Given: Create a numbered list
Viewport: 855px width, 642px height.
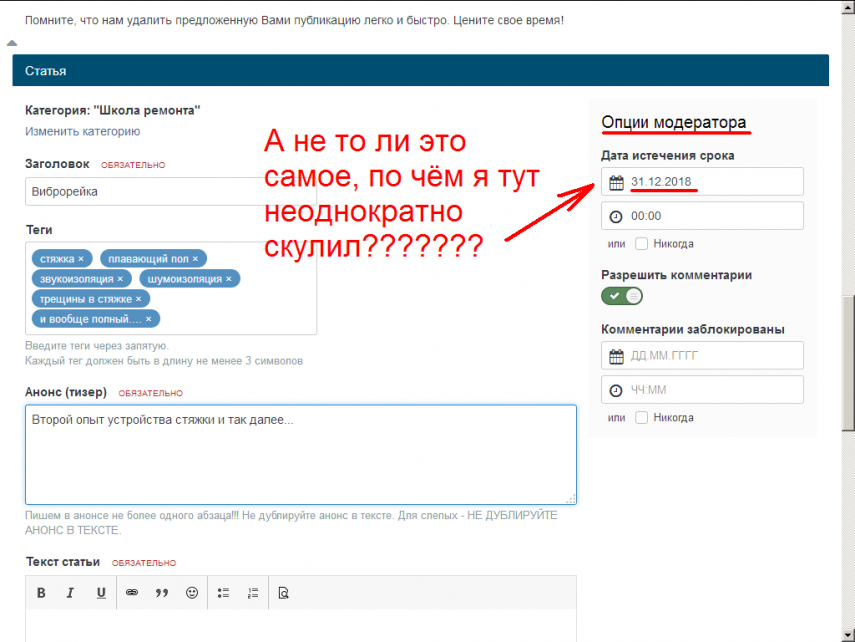Looking at the screenshot, I should tap(253, 593).
